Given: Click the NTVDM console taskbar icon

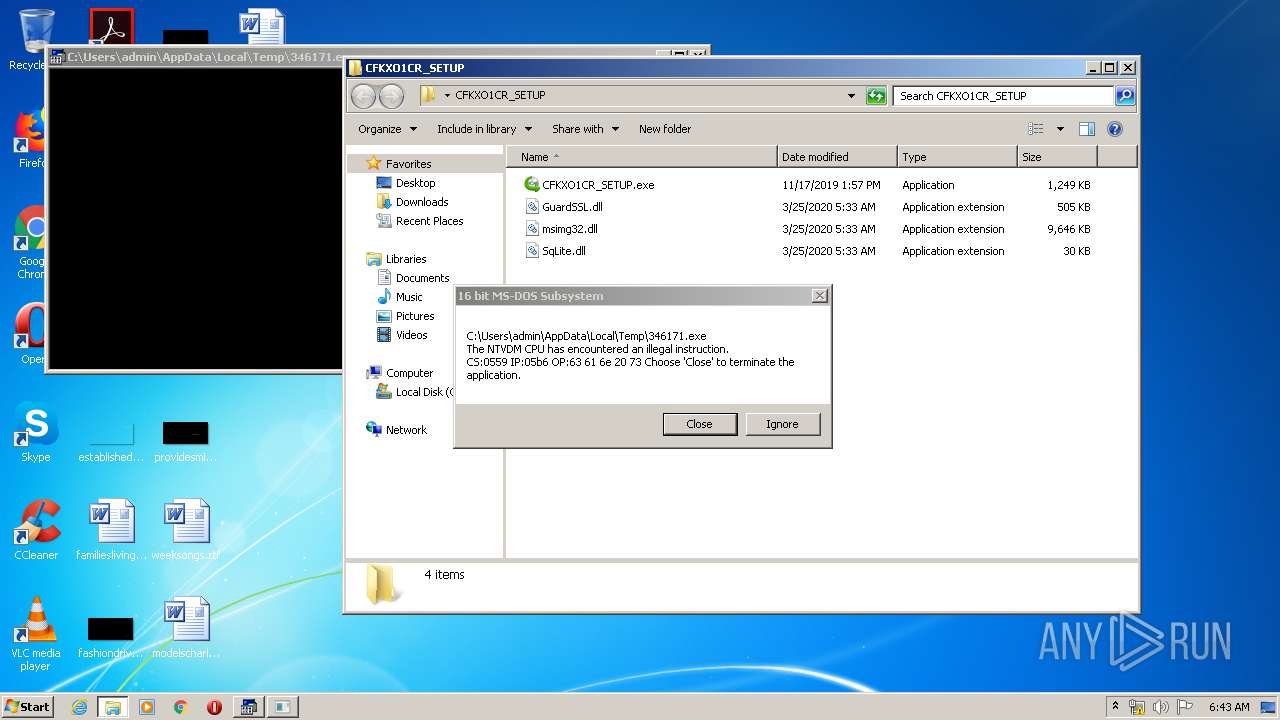Looking at the screenshot, I should tap(249, 707).
